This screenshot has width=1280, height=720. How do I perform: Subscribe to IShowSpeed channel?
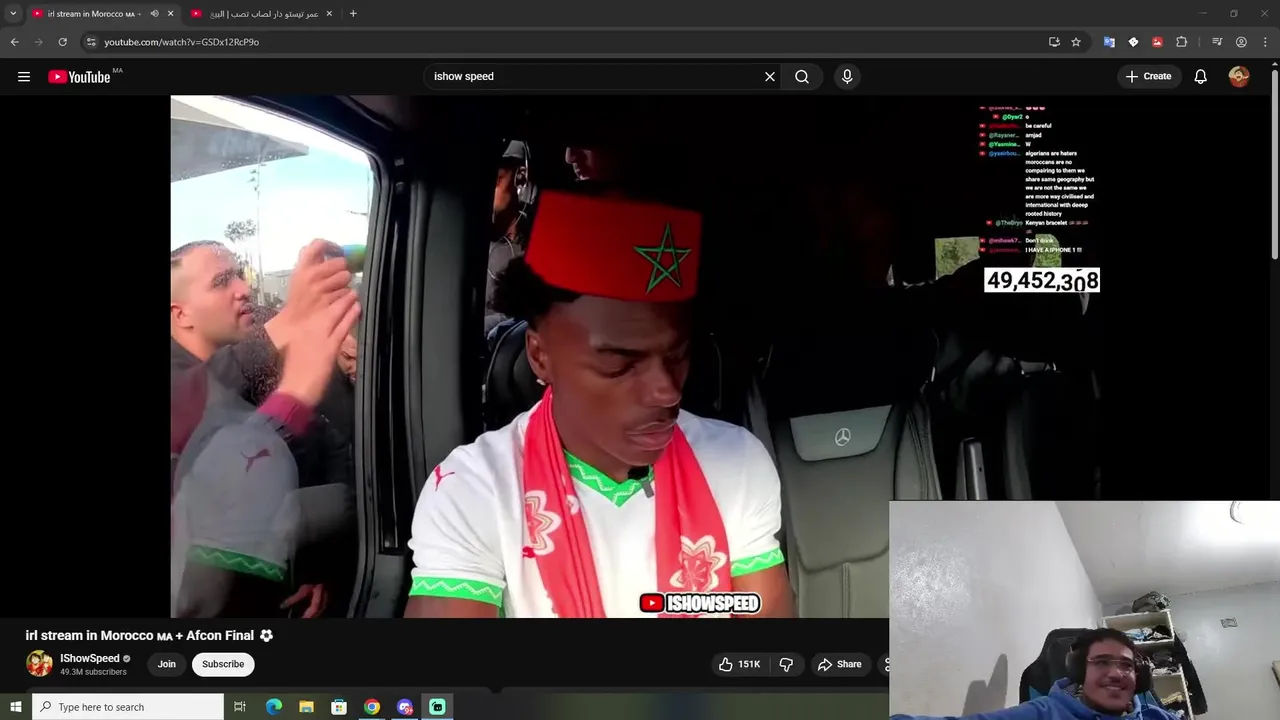pos(223,664)
